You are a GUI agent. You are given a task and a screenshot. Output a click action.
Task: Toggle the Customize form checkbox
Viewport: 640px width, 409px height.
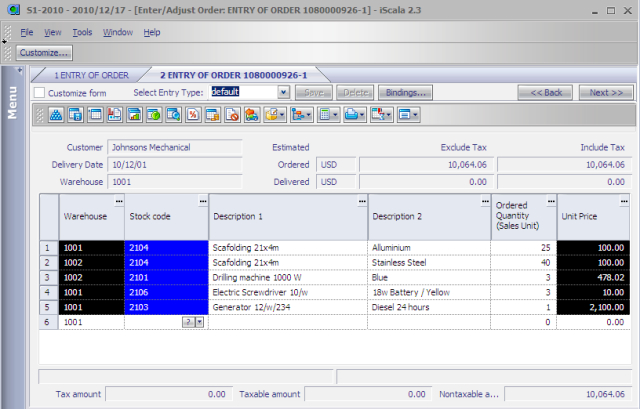(x=39, y=93)
